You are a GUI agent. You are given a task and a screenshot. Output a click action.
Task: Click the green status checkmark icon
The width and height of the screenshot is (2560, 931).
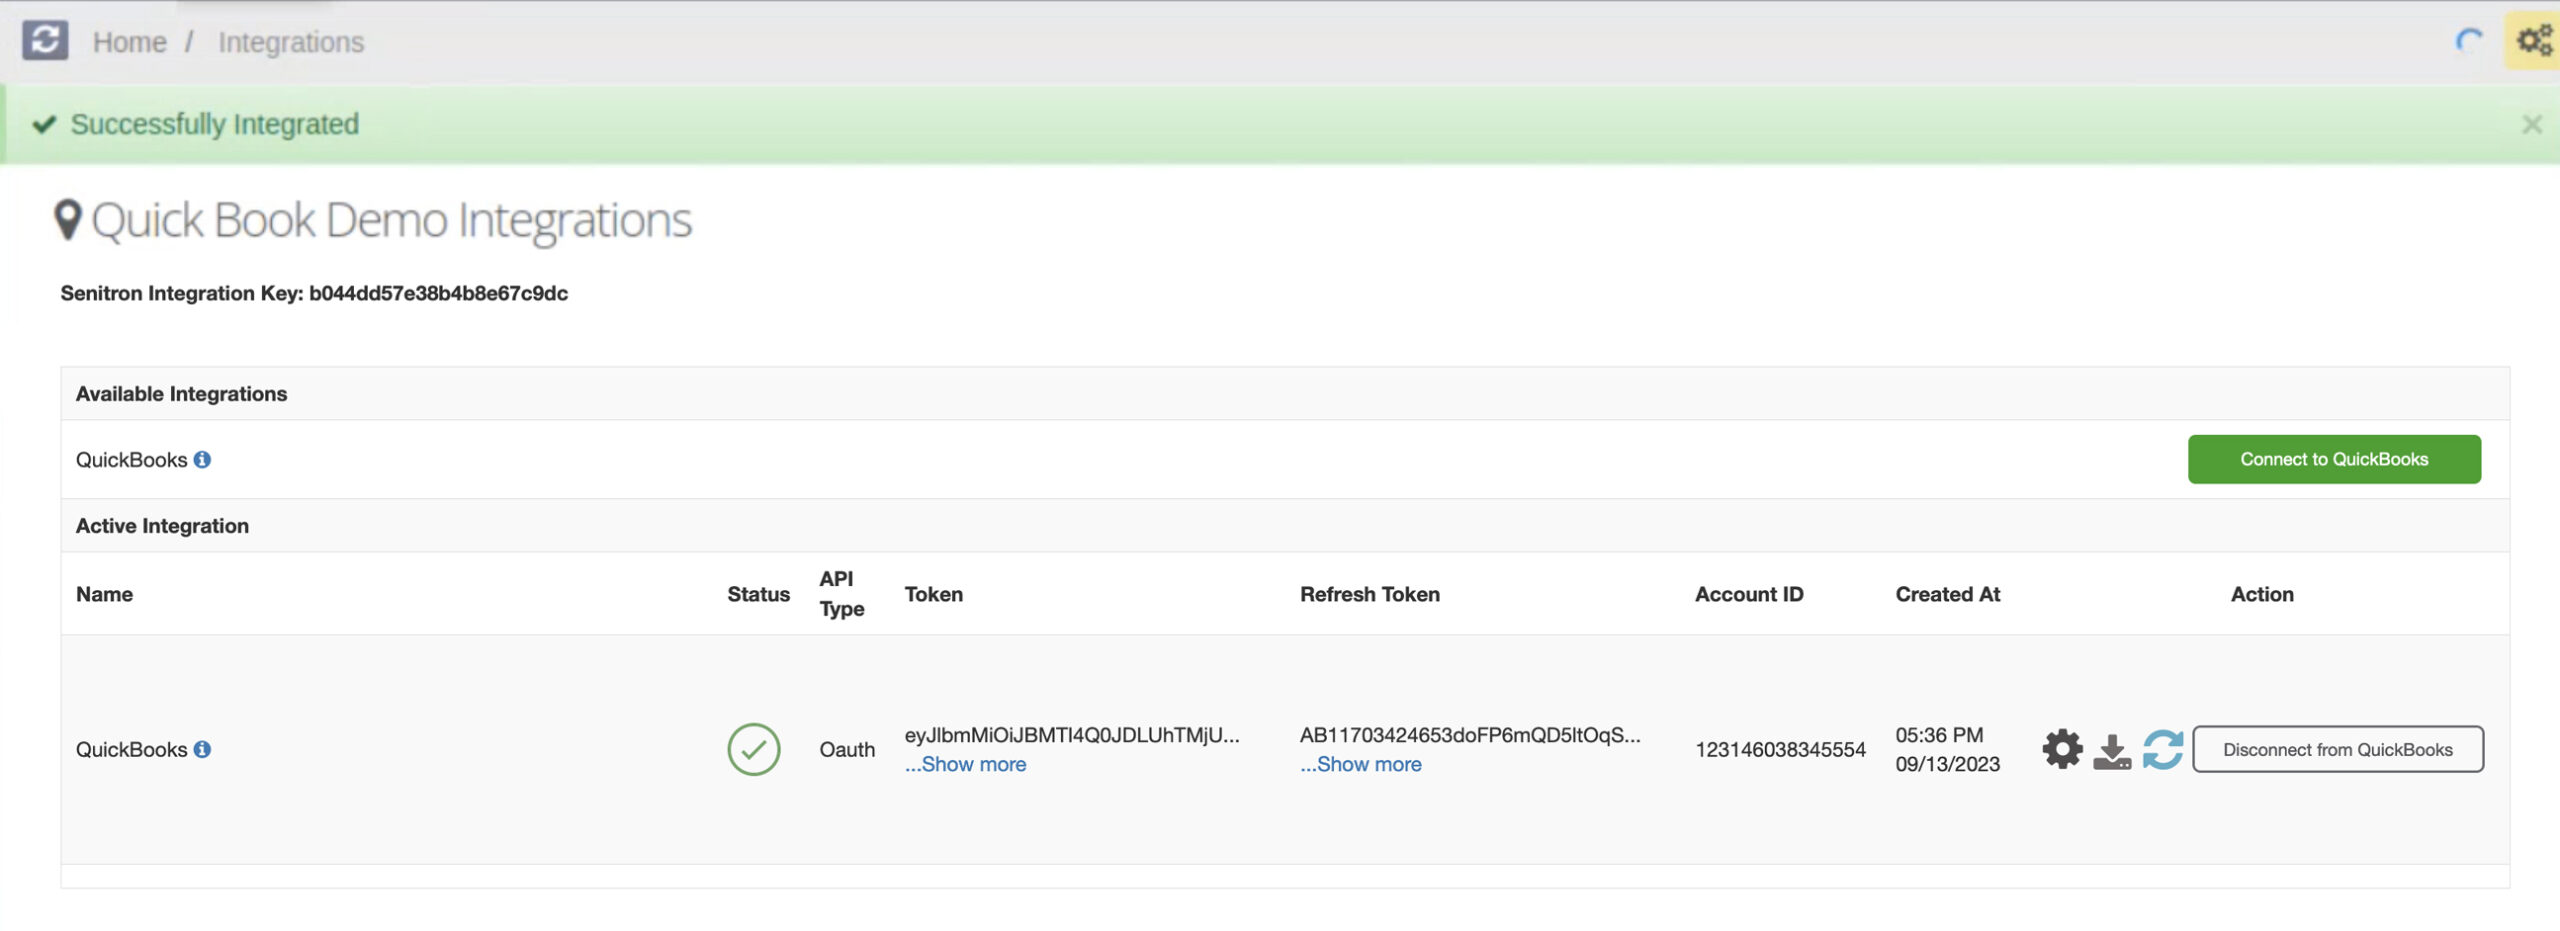click(753, 749)
